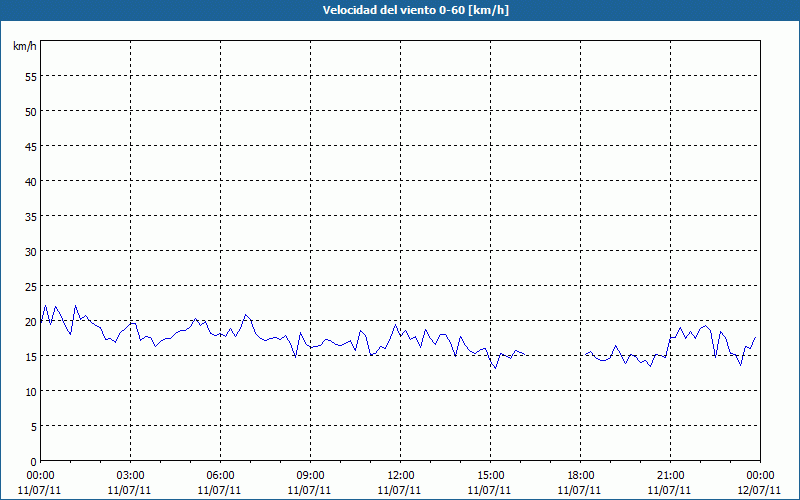Click the y-axis label '5'
800x500 pixels.
(x=34, y=427)
